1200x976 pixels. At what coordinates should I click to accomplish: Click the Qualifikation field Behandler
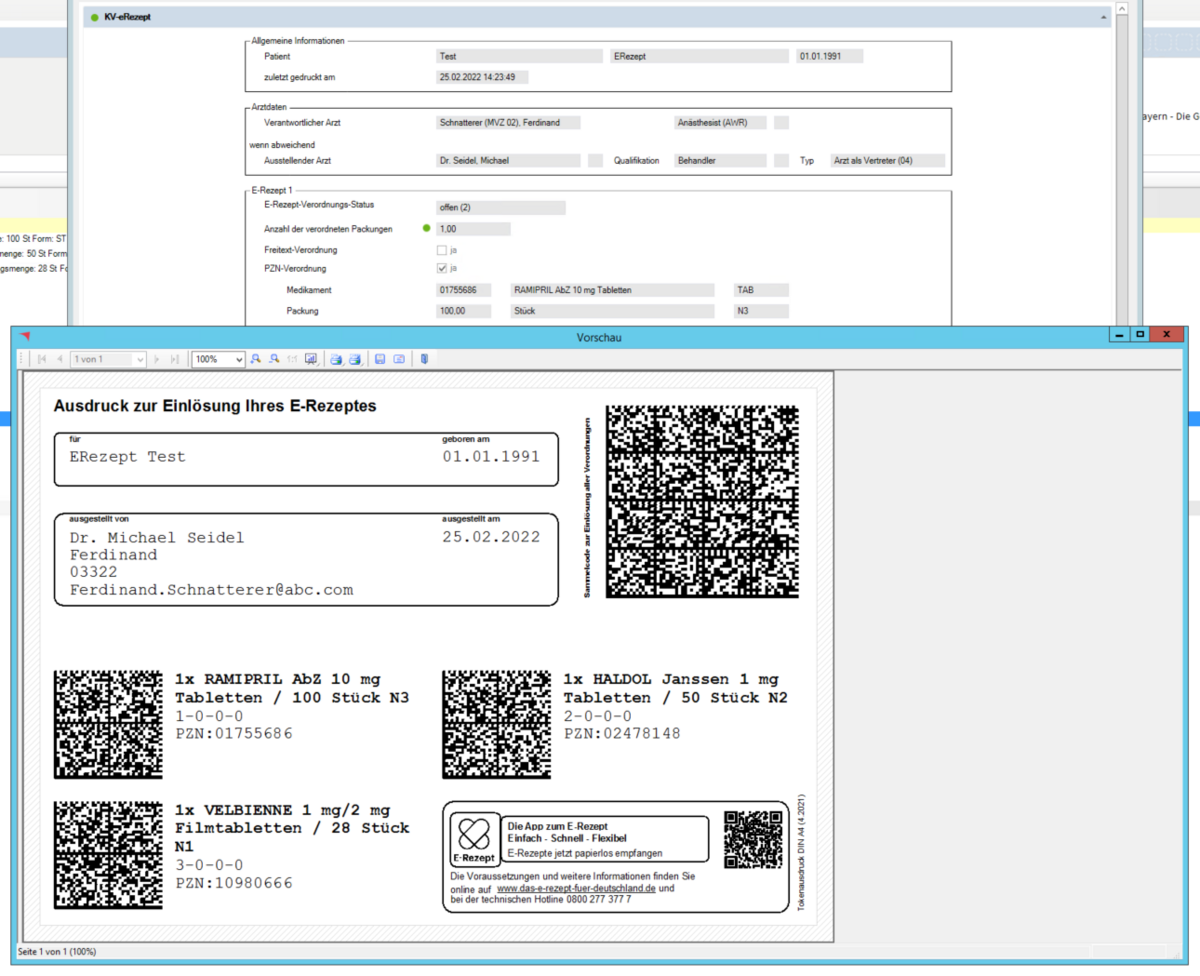click(720, 160)
